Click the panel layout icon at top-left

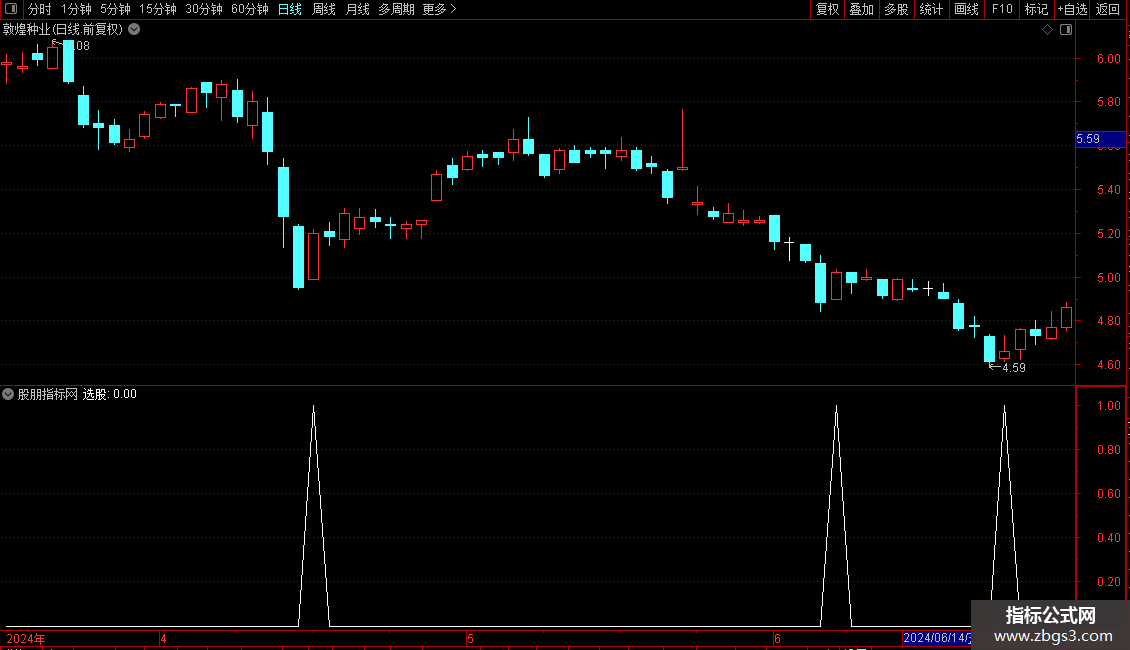[11, 9]
